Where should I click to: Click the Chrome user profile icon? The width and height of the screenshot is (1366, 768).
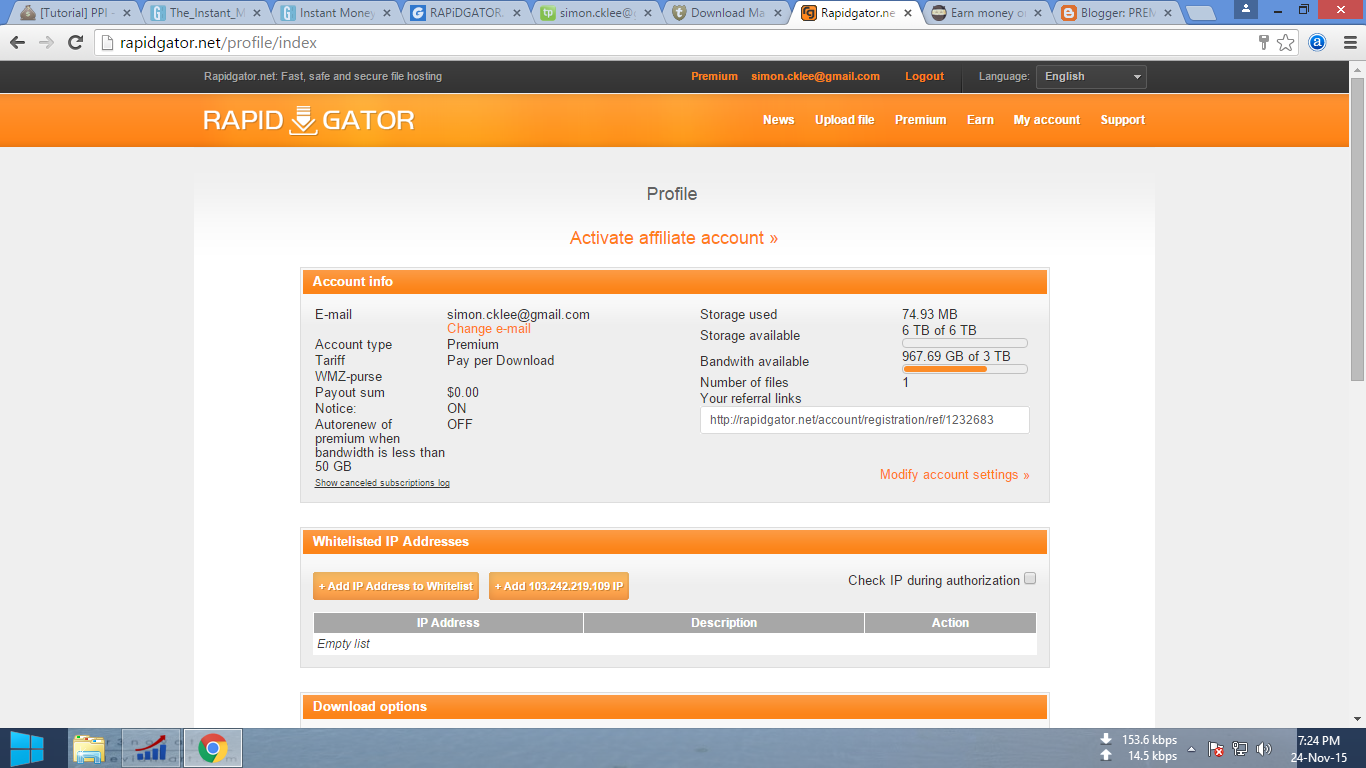click(1246, 9)
